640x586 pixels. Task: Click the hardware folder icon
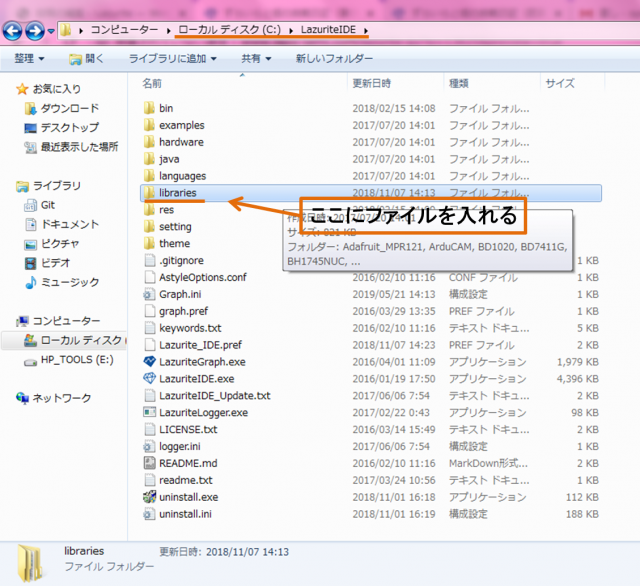149,142
